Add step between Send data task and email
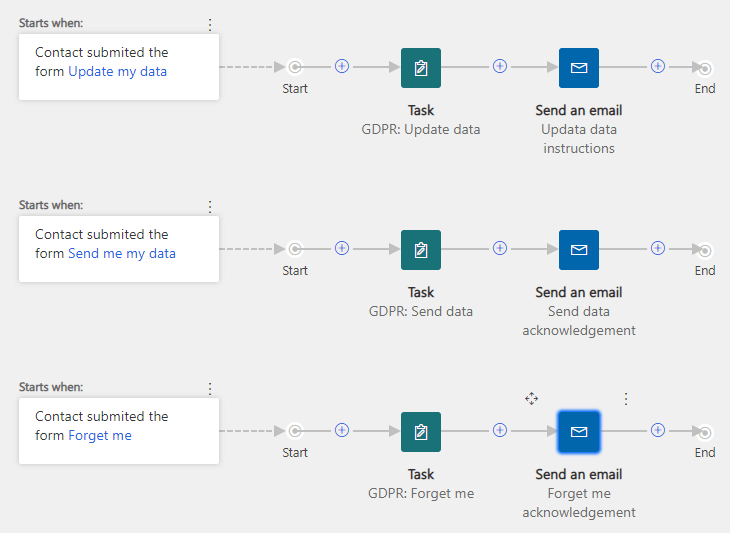 click(x=500, y=248)
